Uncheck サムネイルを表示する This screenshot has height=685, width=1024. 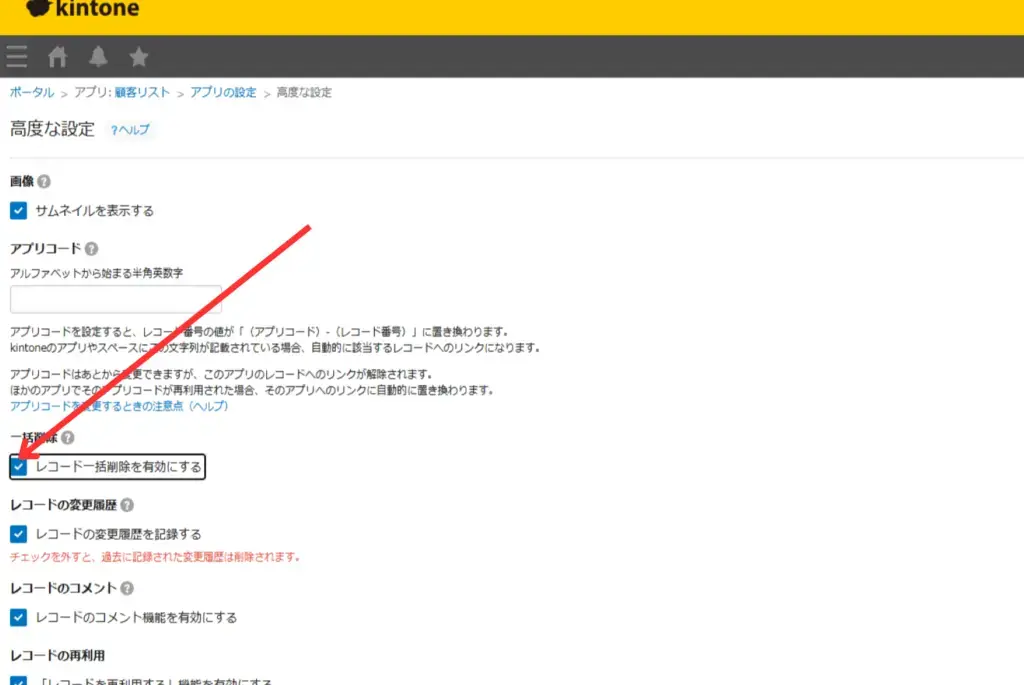(x=18, y=211)
